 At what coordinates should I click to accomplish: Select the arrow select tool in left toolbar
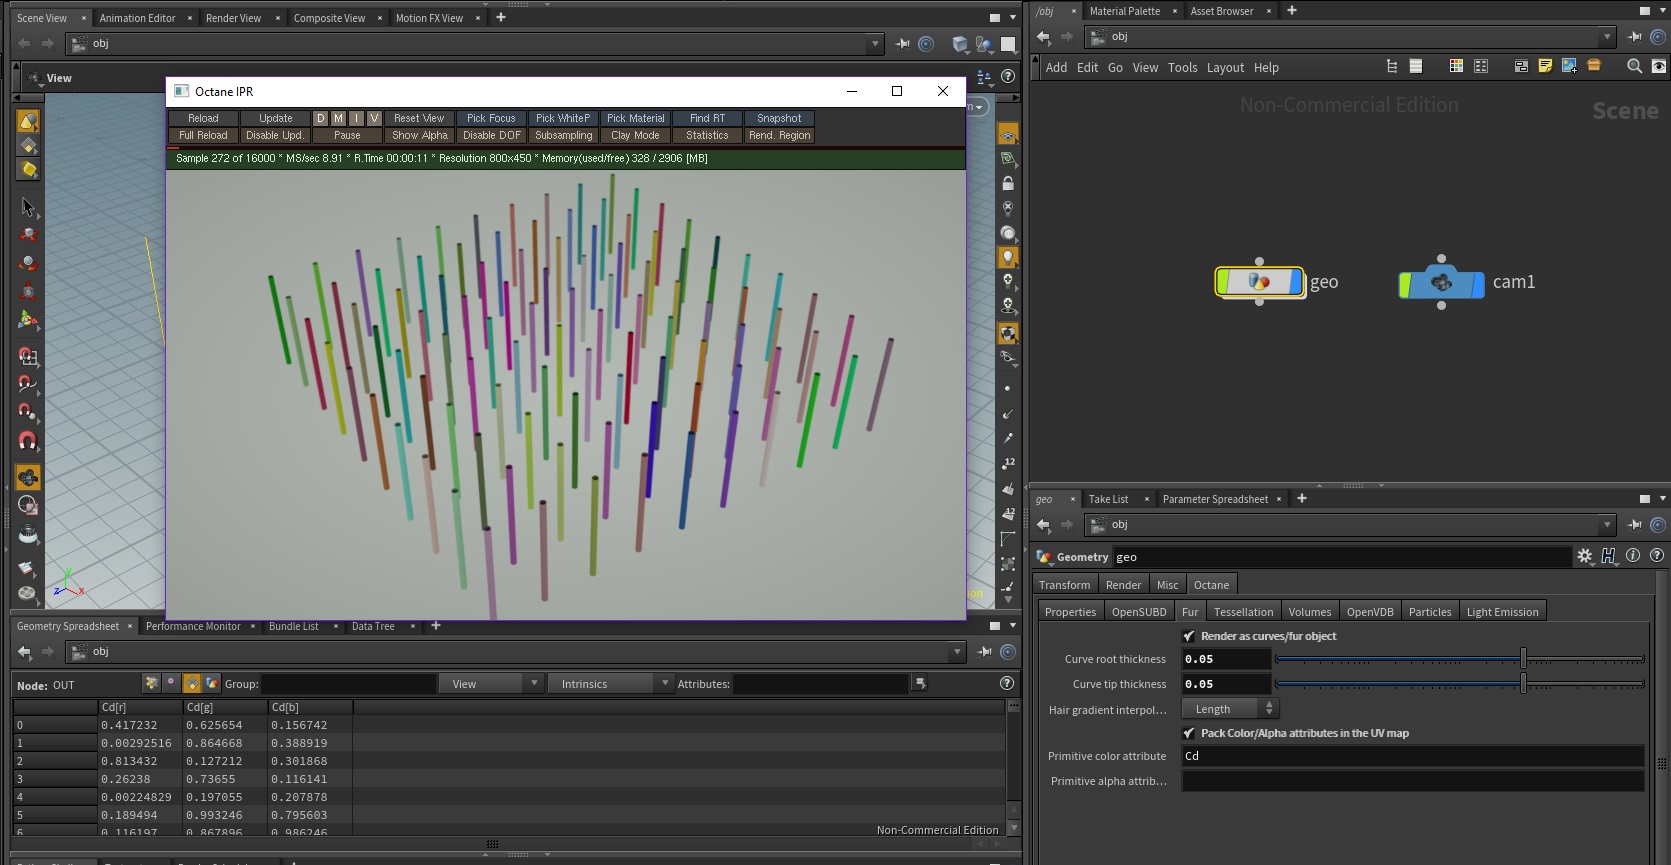pos(28,207)
